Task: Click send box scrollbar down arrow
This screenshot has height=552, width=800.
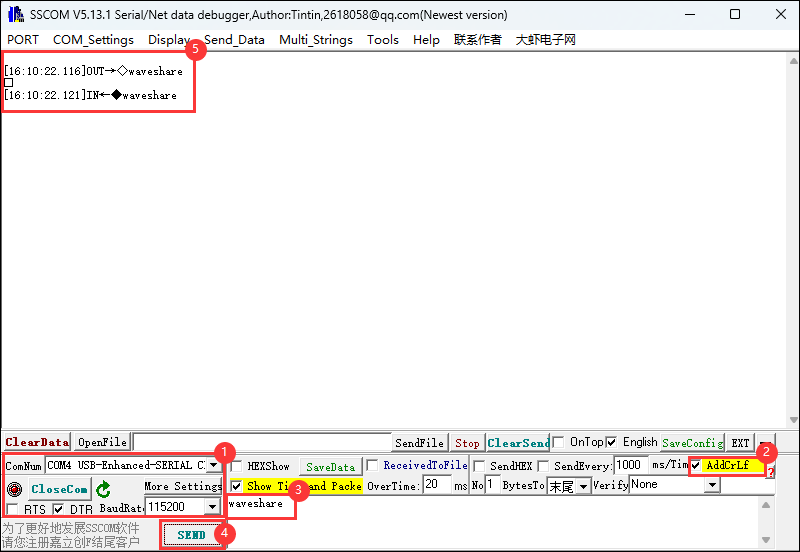Action: coord(766,539)
